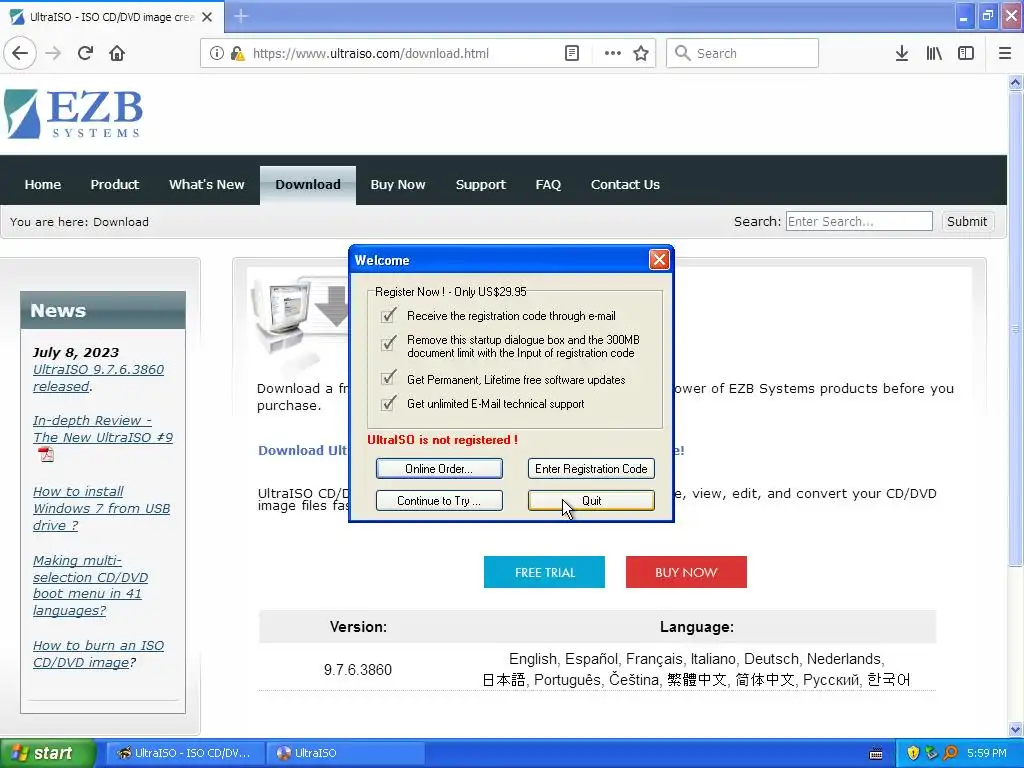1024x768 pixels.
Task: Close the Welcome dialog with X
Action: click(x=659, y=260)
